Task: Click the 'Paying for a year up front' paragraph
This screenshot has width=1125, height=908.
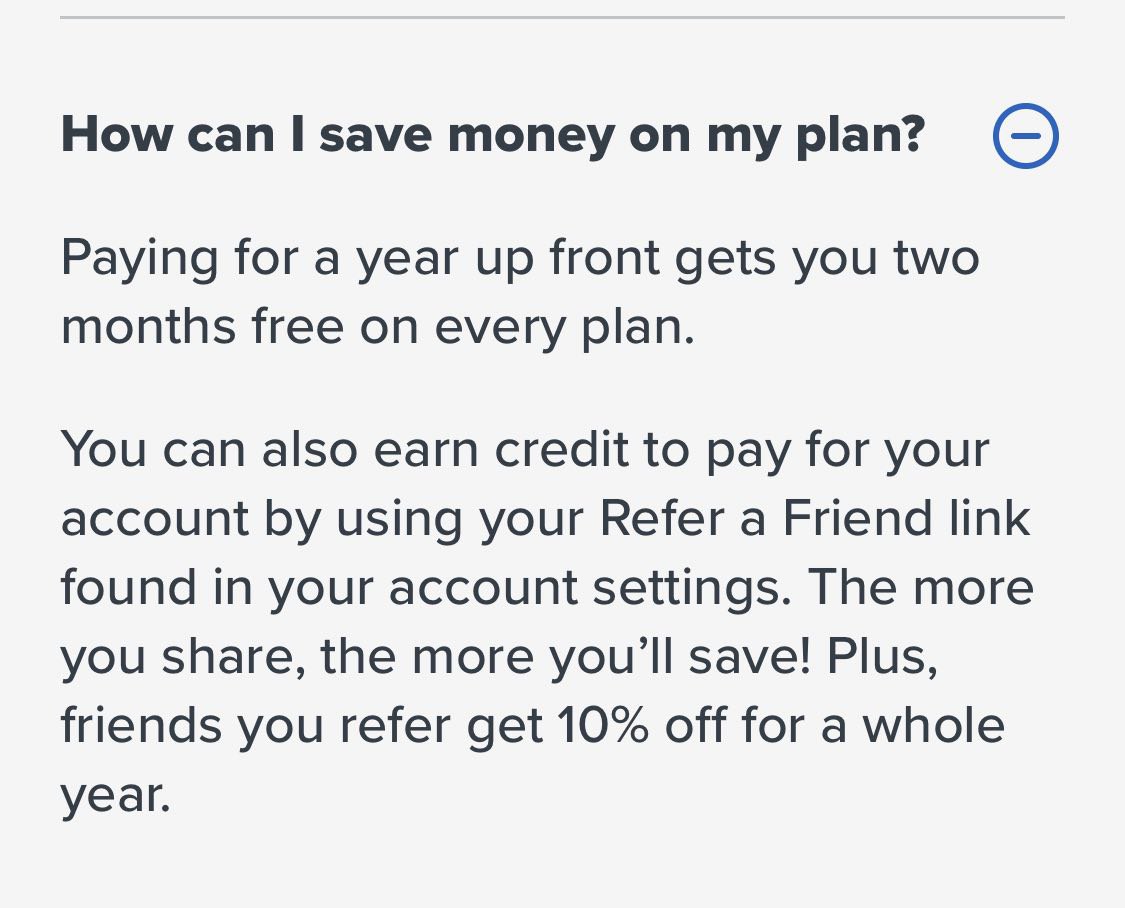Action: pos(520,293)
